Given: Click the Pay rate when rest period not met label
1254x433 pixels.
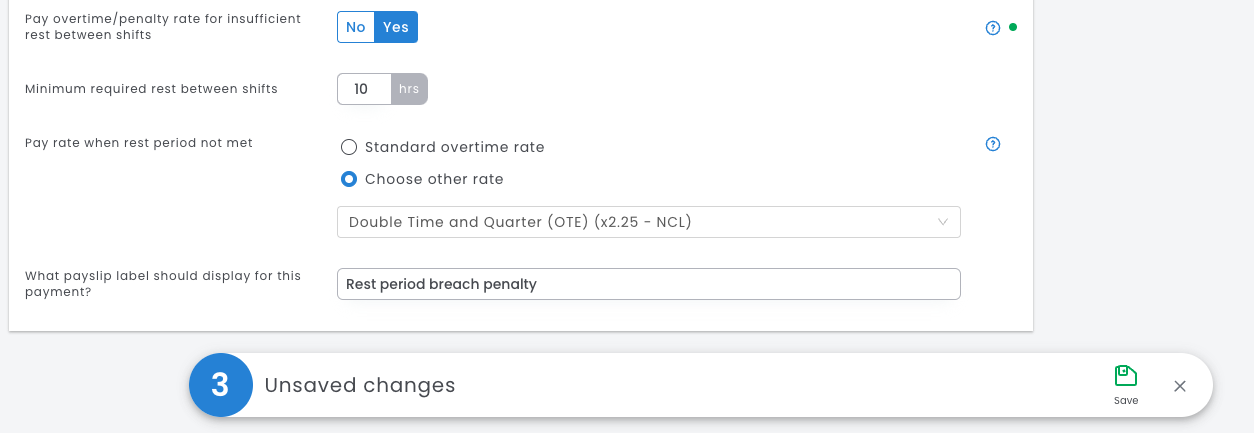Looking at the screenshot, I should [x=139, y=143].
